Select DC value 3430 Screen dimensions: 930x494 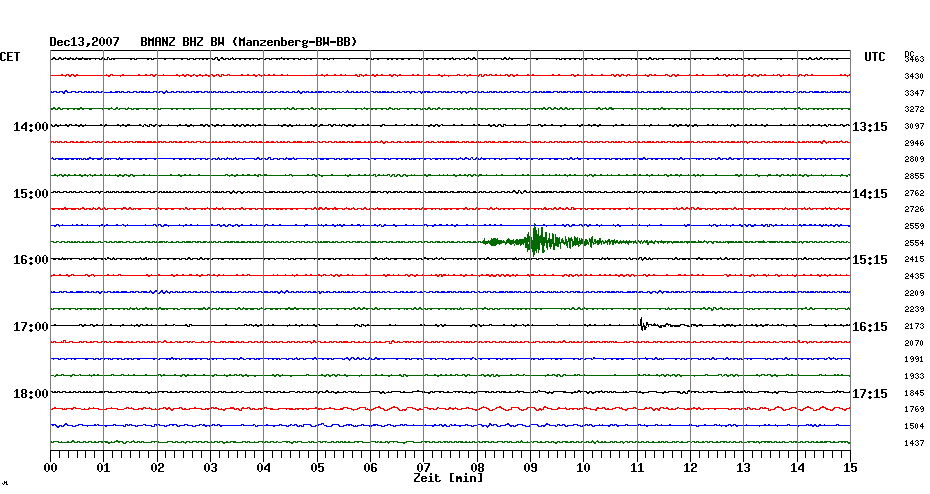click(x=914, y=77)
